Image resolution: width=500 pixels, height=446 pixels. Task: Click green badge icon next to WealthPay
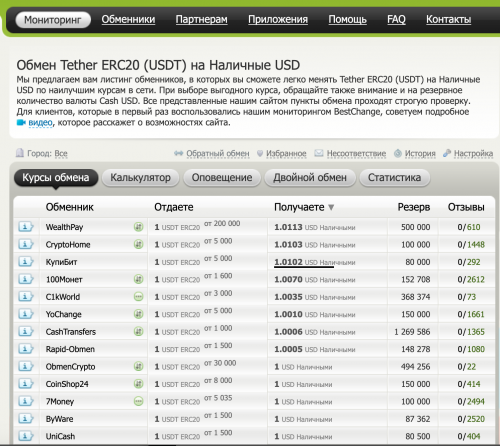point(138,227)
